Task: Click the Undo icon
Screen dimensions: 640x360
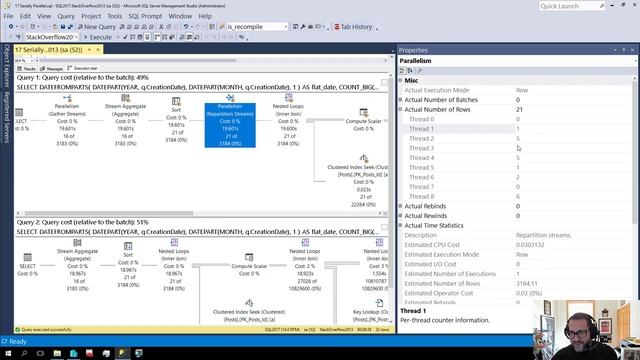Action: [186, 27]
